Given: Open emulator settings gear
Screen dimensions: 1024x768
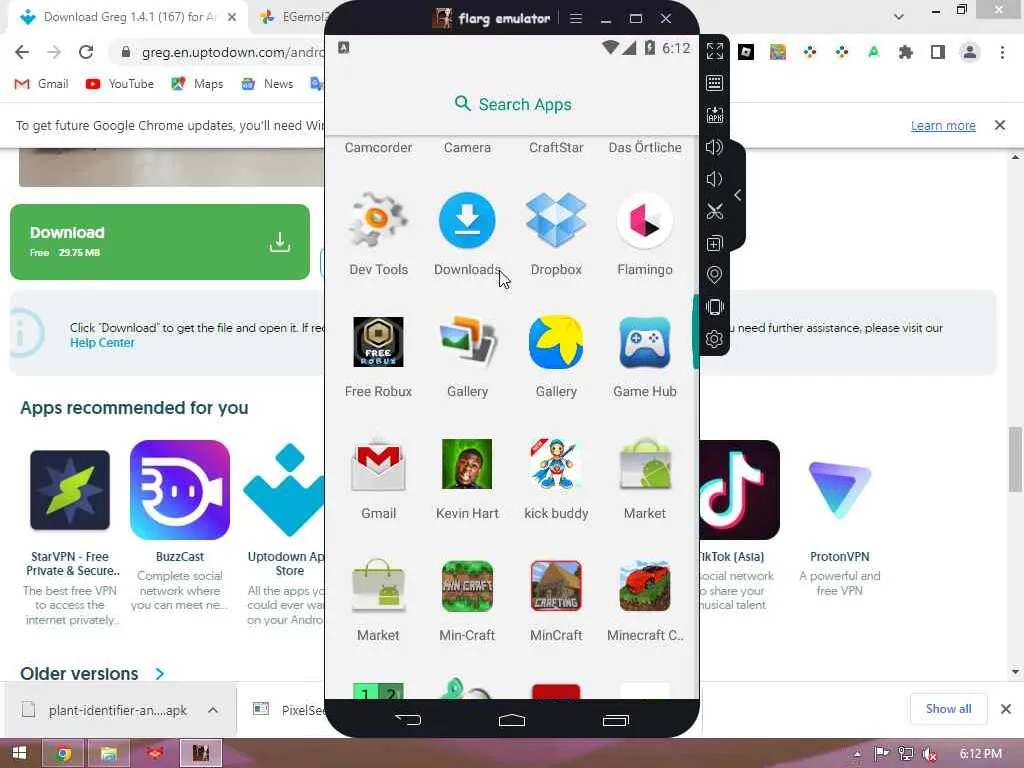Looking at the screenshot, I should (714, 339).
